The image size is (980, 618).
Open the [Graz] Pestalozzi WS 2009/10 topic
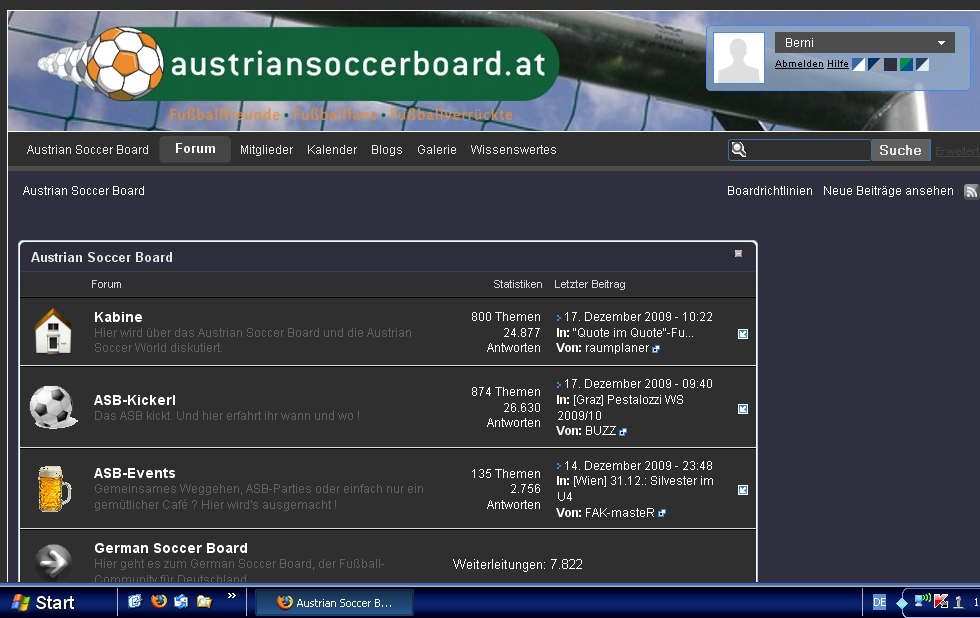point(621,407)
